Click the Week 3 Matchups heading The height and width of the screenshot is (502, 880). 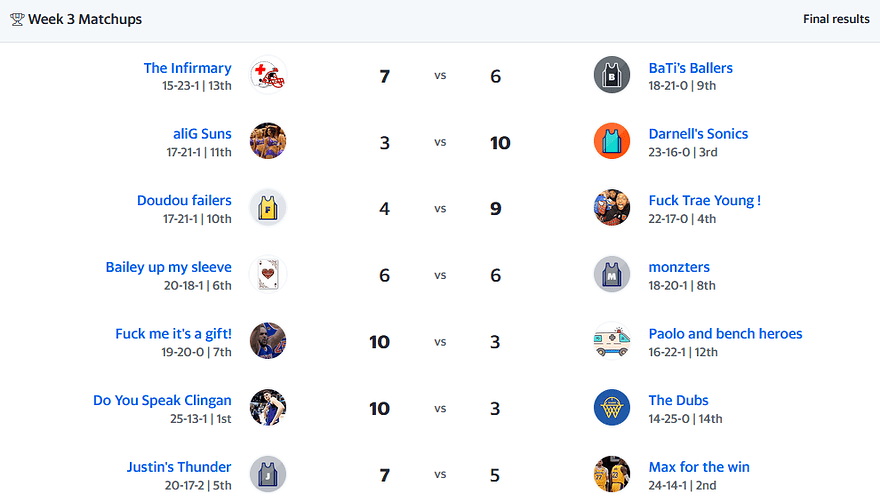click(85, 19)
